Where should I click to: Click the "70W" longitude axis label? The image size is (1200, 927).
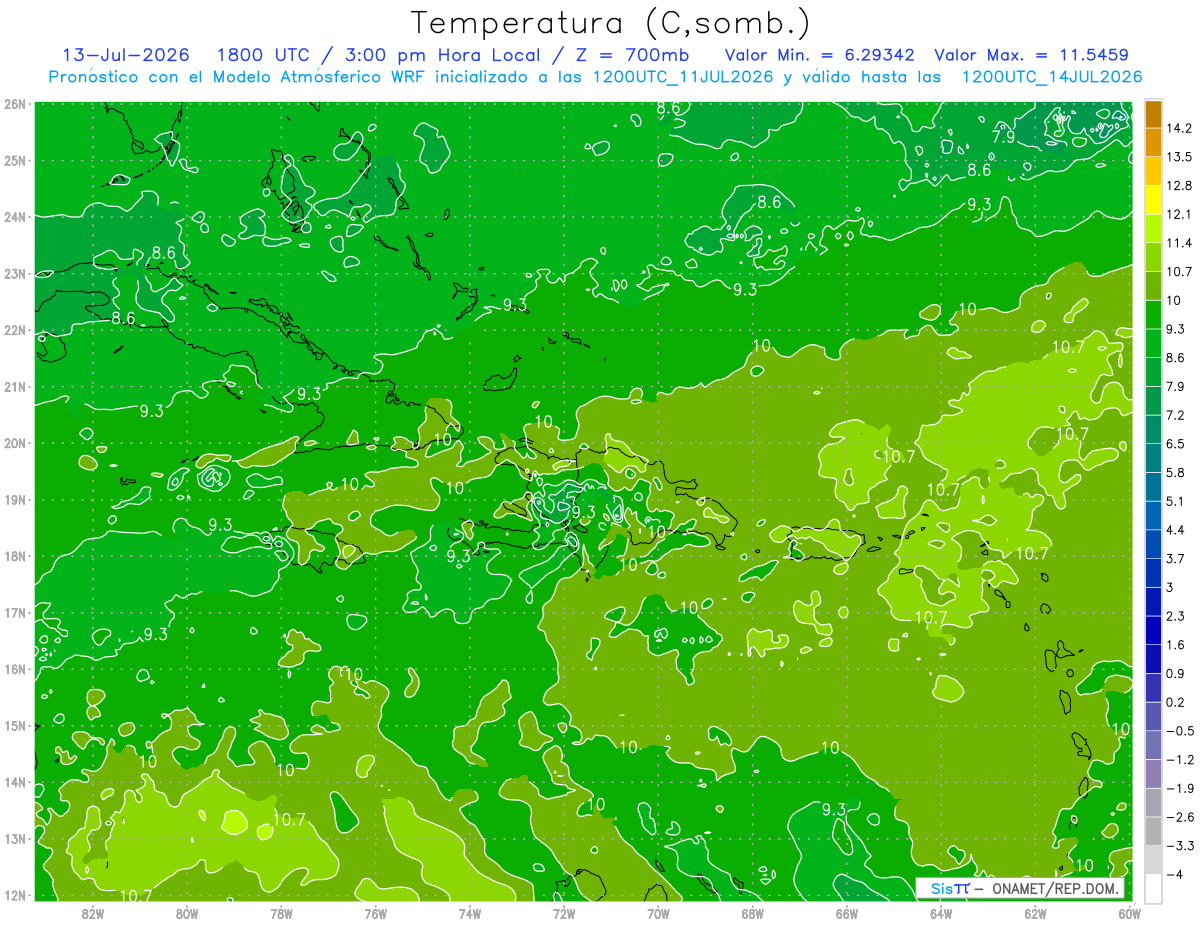(x=658, y=914)
